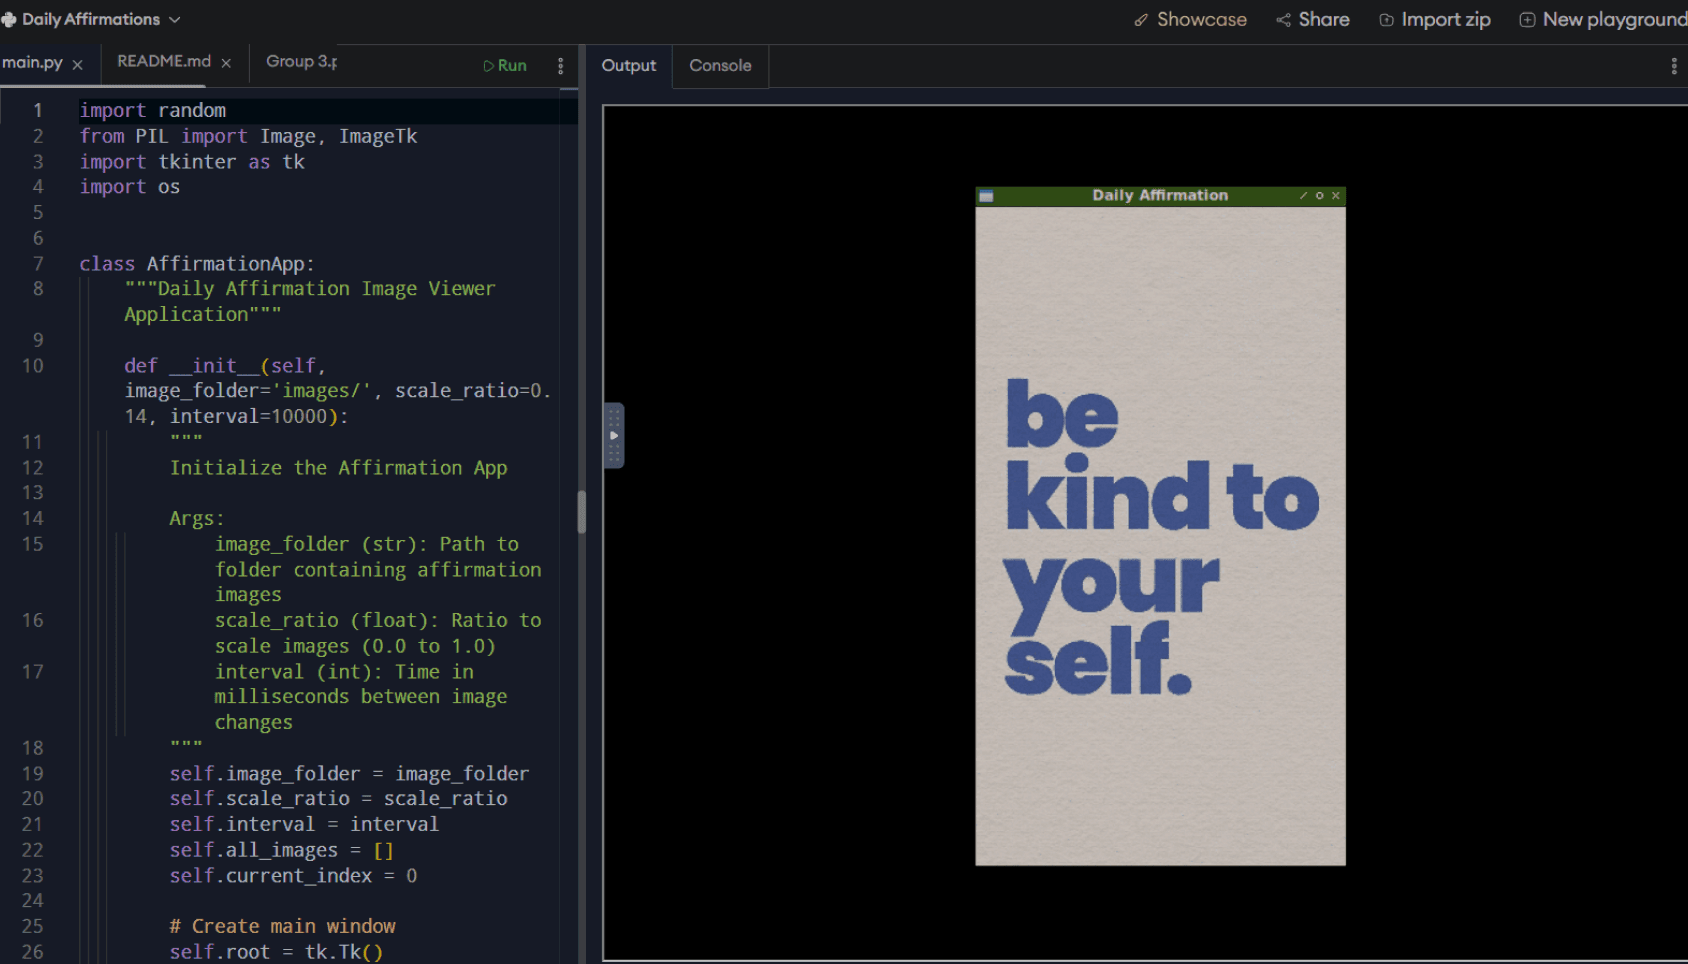
Task: Click the 'Args:' docstring line
Action: [x=197, y=519]
